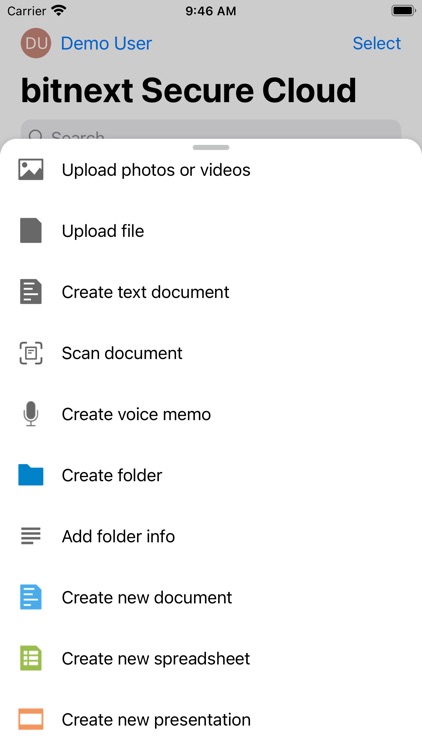
Task: Tap the green spreadsheet icon
Action: [31, 658]
